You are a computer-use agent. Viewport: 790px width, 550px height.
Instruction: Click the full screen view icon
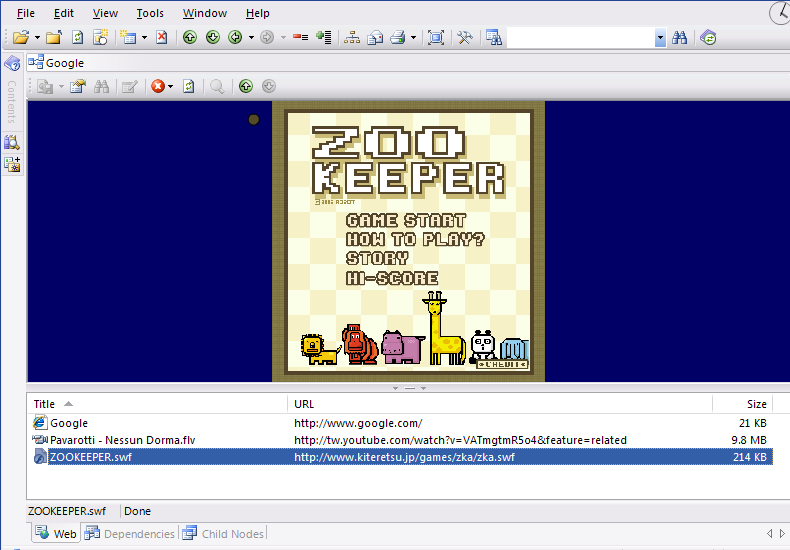[x=436, y=37]
